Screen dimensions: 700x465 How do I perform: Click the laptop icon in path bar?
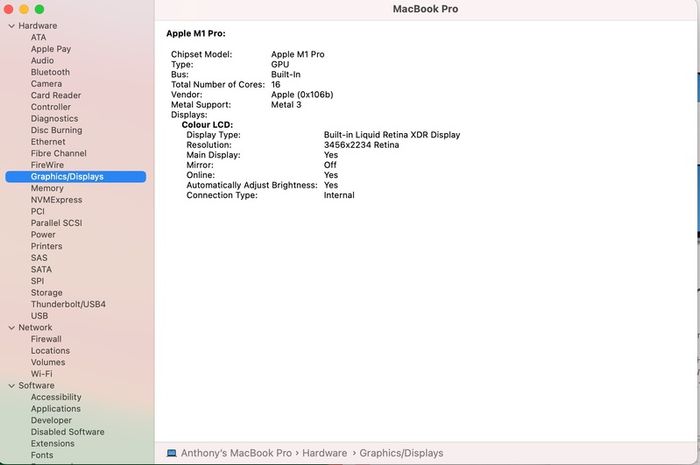click(171, 453)
